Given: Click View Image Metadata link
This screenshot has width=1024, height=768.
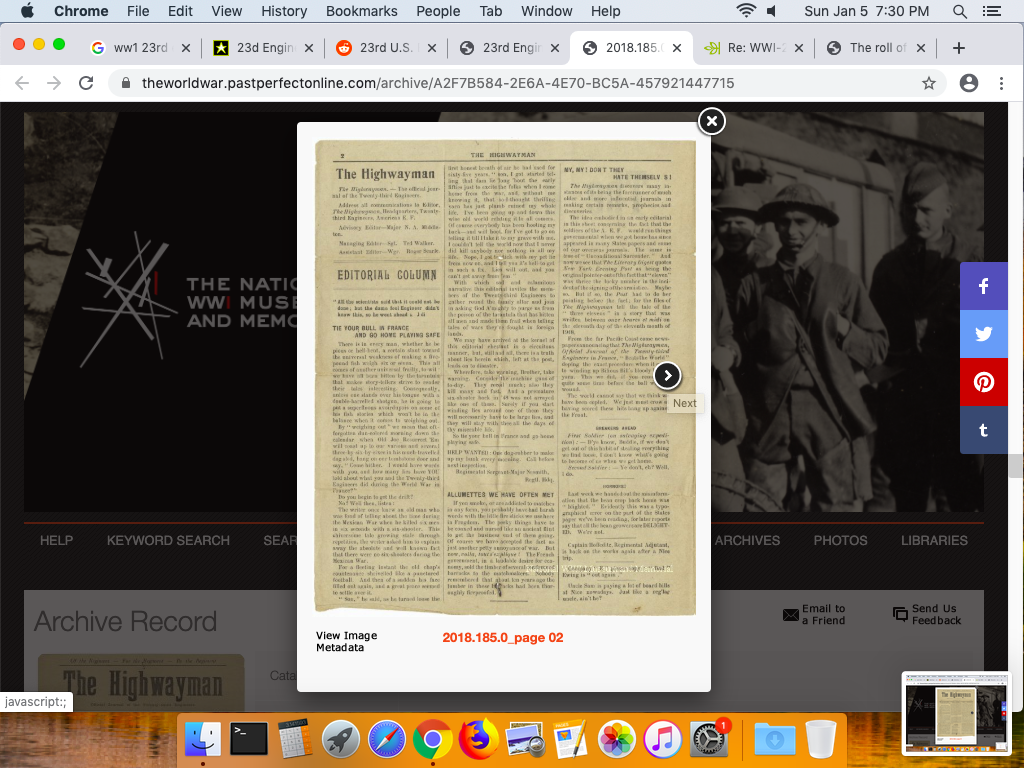Looking at the screenshot, I should 346,641.
